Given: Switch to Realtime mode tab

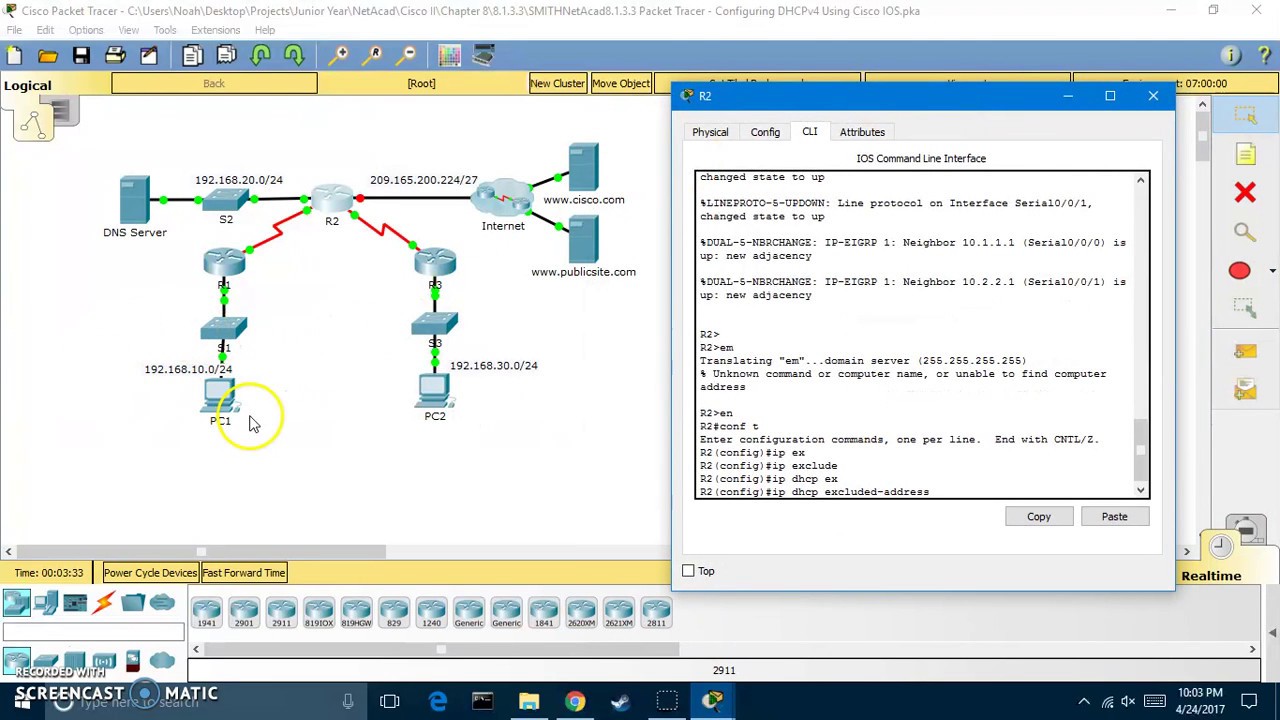Looking at the screenshot, I should (x=1211, y=575).
